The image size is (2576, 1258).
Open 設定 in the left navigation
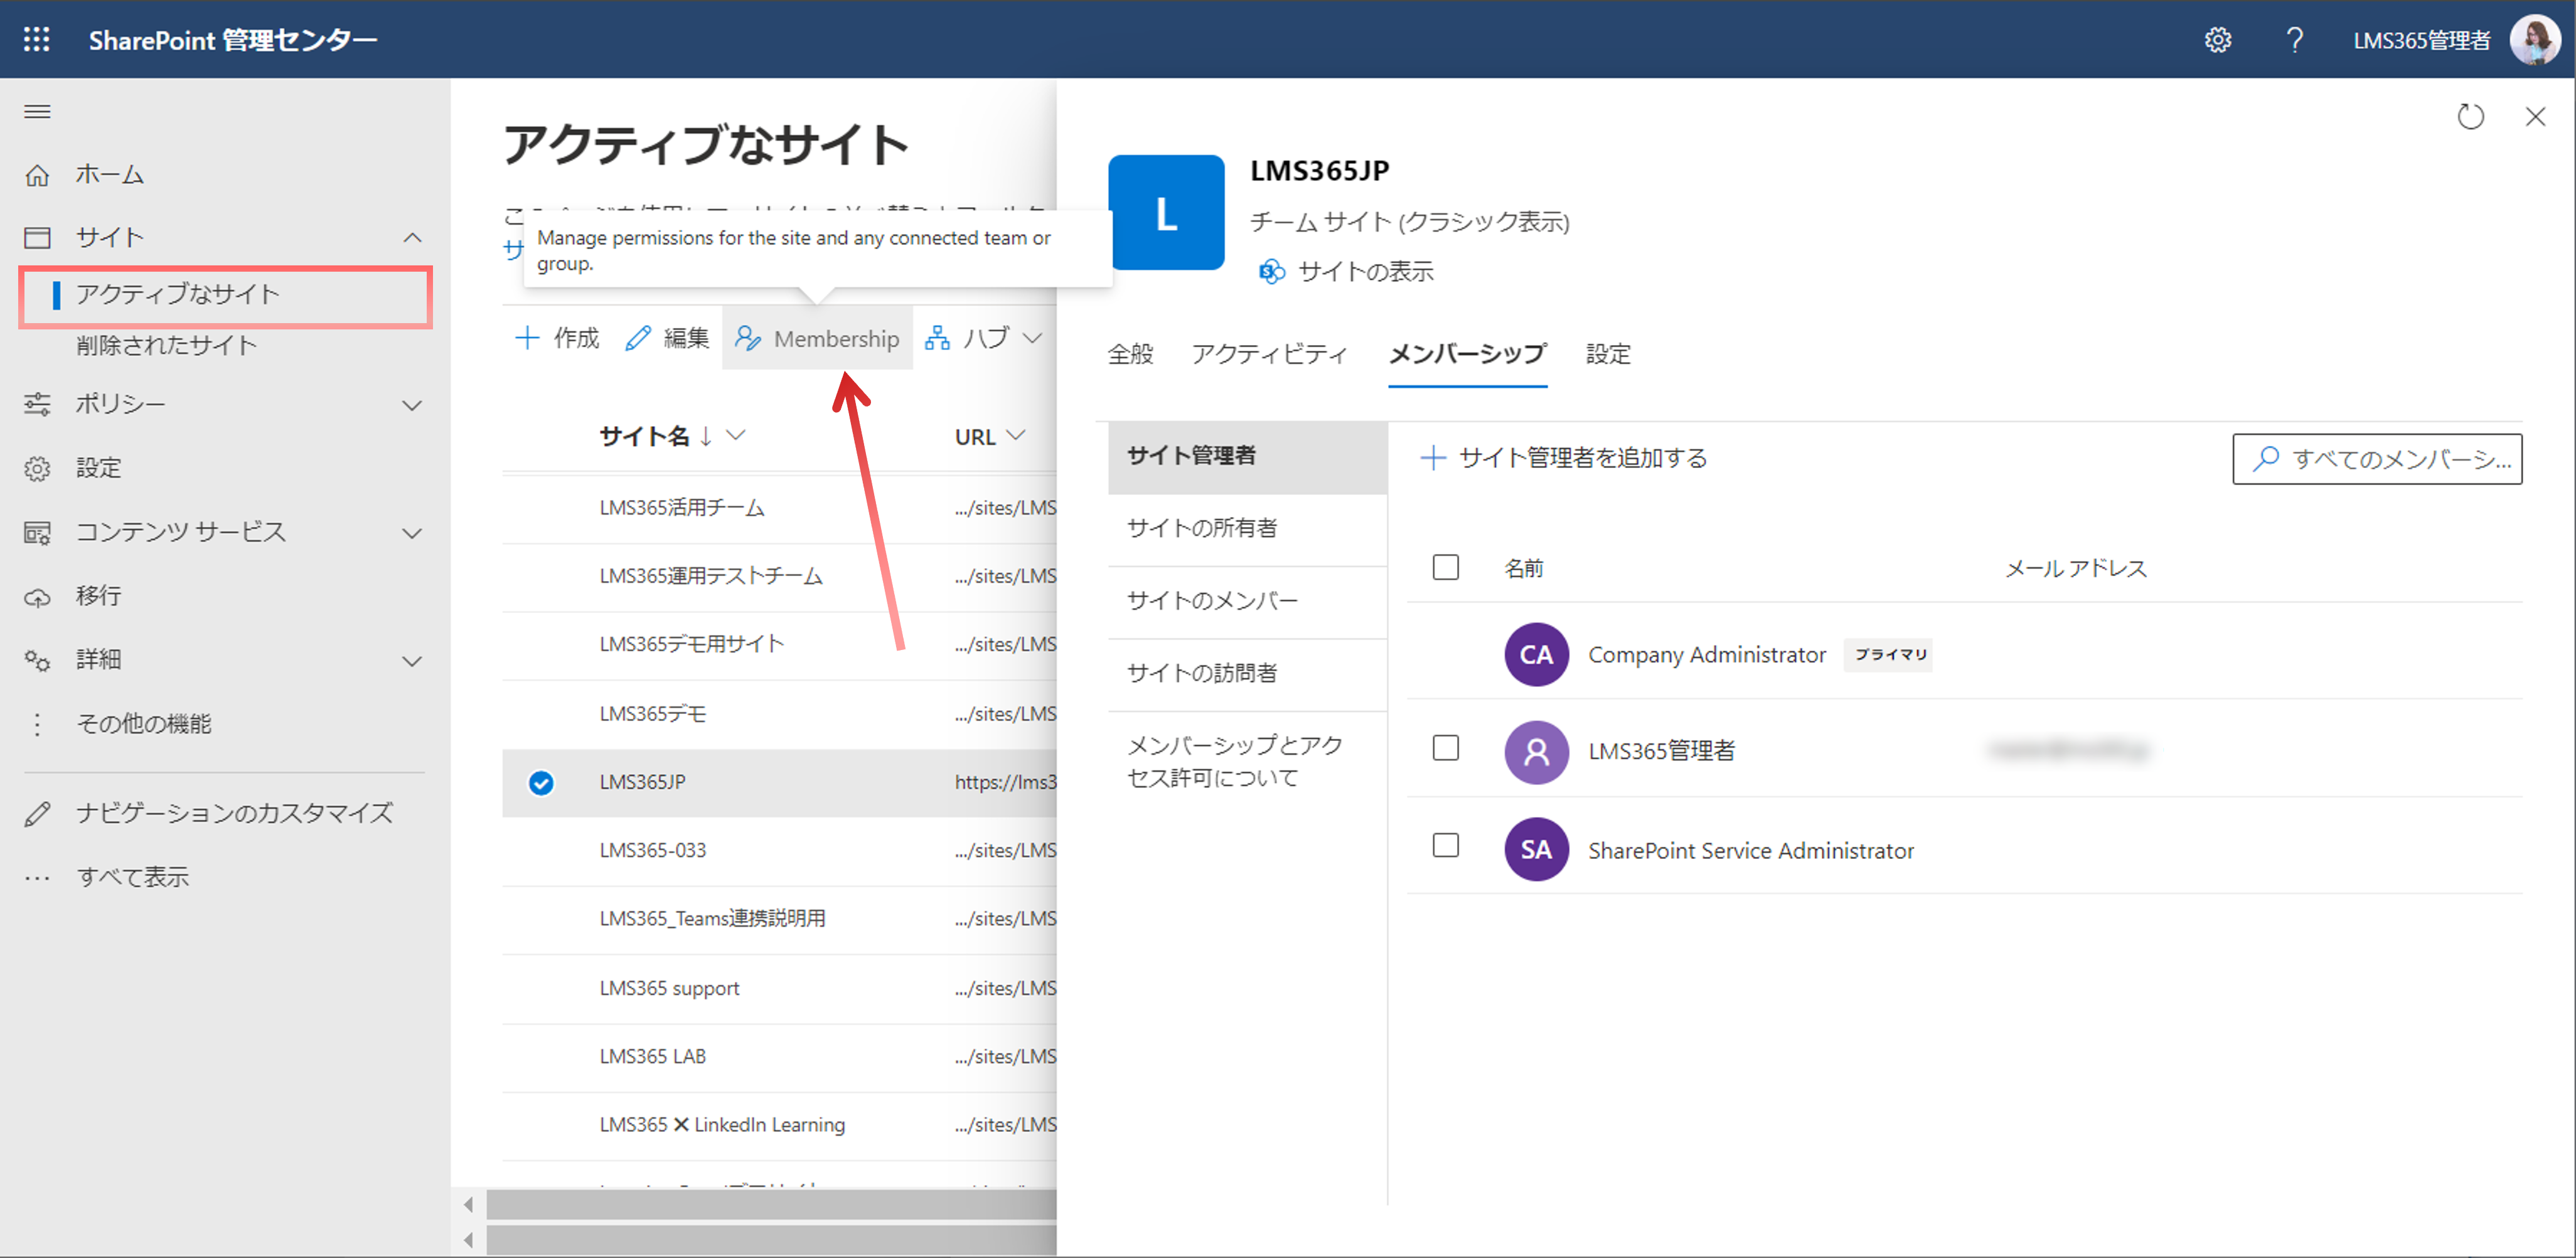tap(98, 468)
